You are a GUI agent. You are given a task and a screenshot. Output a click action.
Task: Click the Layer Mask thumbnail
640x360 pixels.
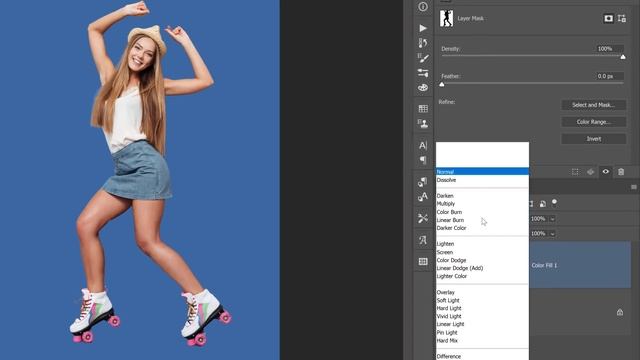(x=446, y=18)
